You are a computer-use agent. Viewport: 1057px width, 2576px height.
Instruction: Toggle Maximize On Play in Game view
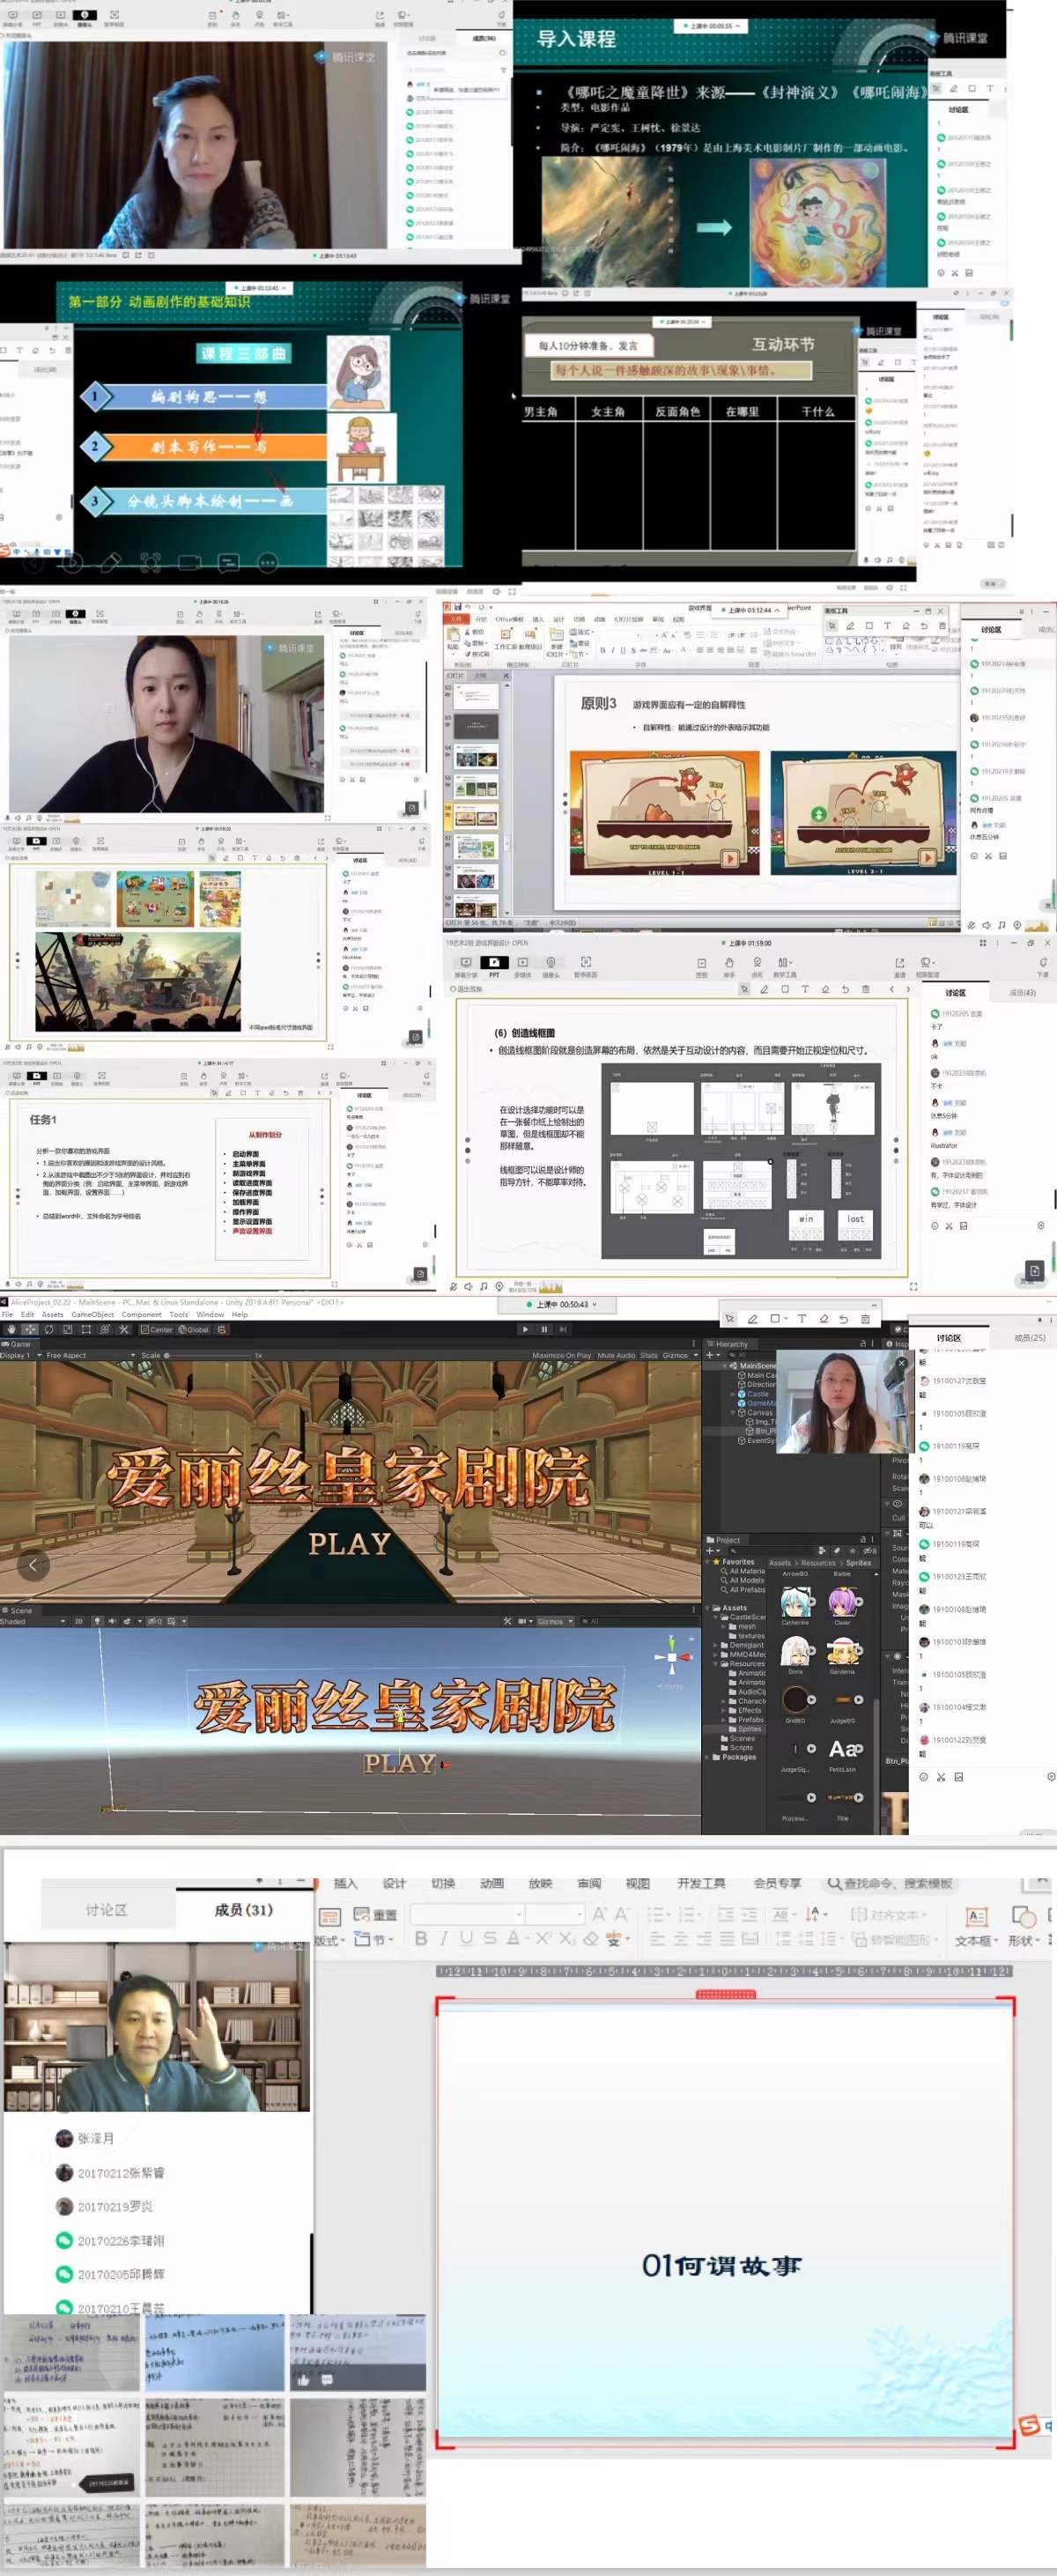561,1355
